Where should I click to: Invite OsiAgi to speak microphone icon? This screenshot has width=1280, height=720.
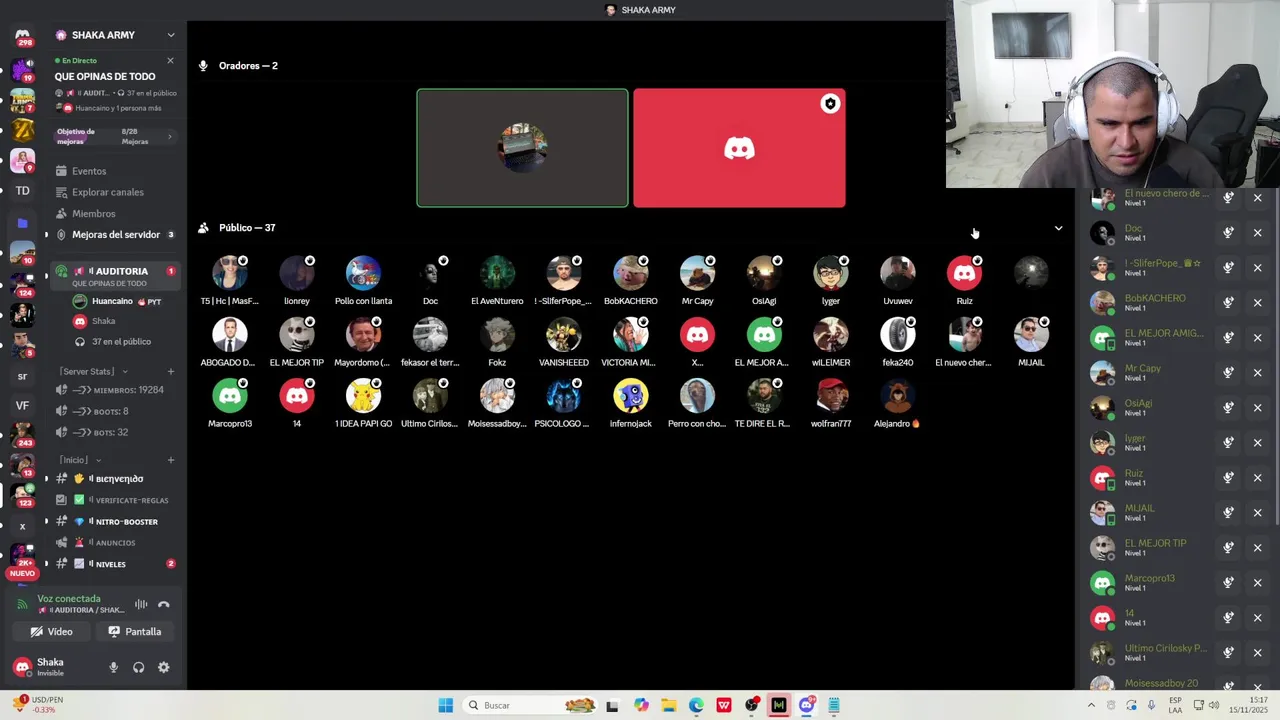point(1228,408)
